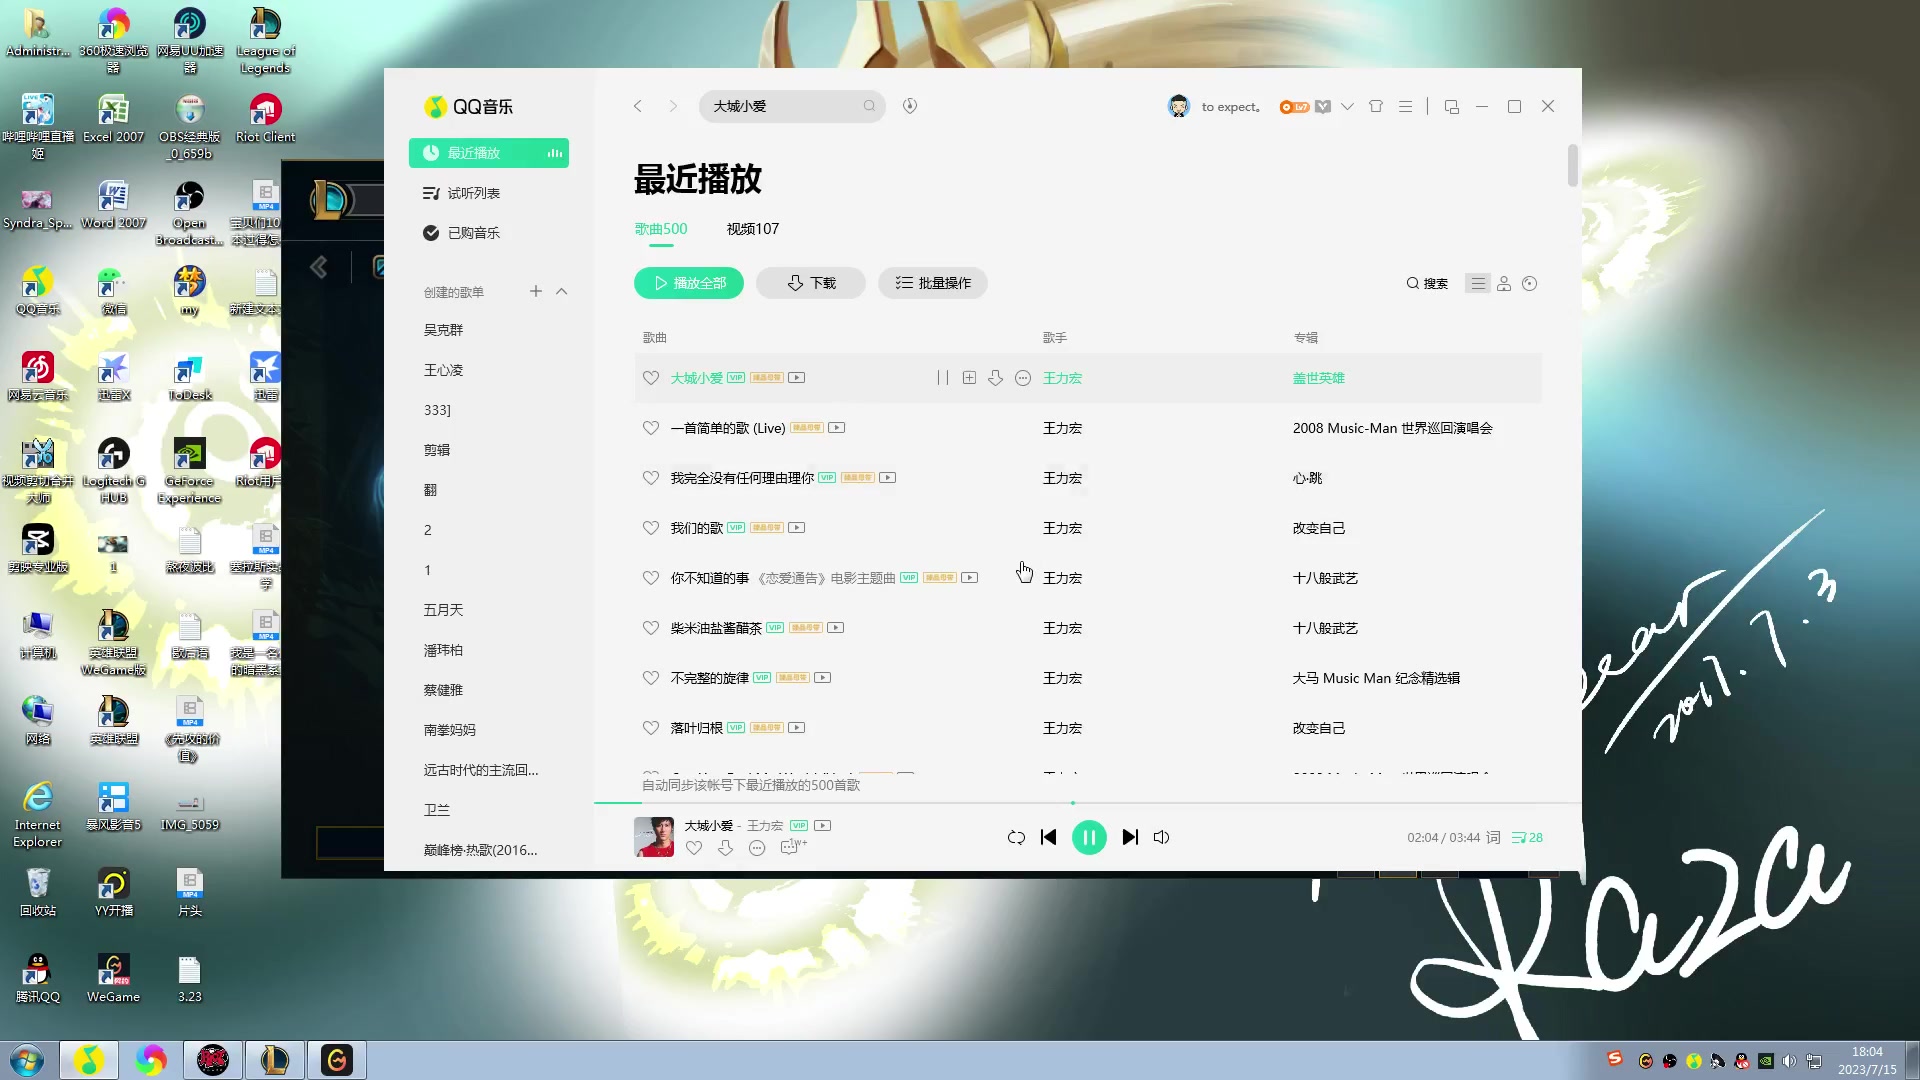Open the 蔡健雅 playlist
Screen dimensions: 1920x1080
(x=444, y=690)
